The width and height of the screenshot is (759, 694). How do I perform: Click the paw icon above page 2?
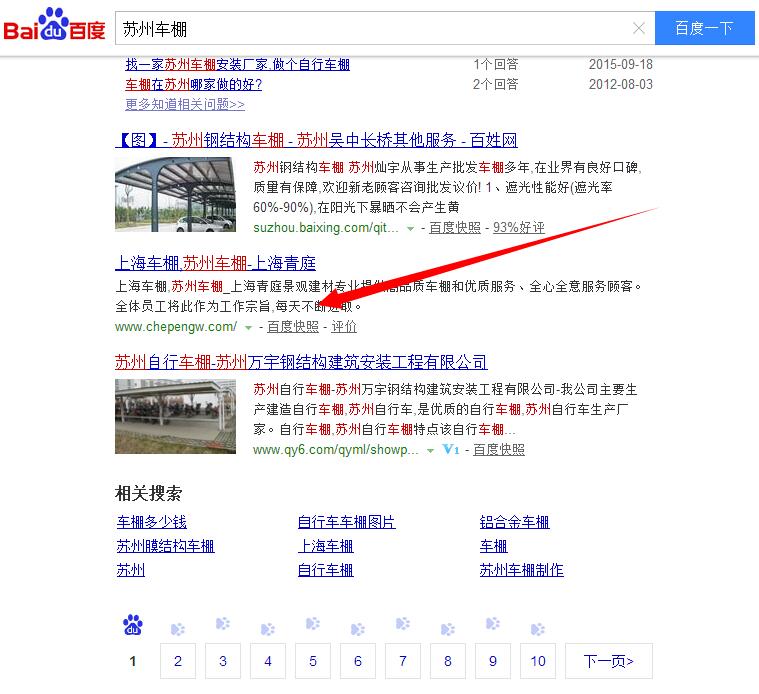178,629
